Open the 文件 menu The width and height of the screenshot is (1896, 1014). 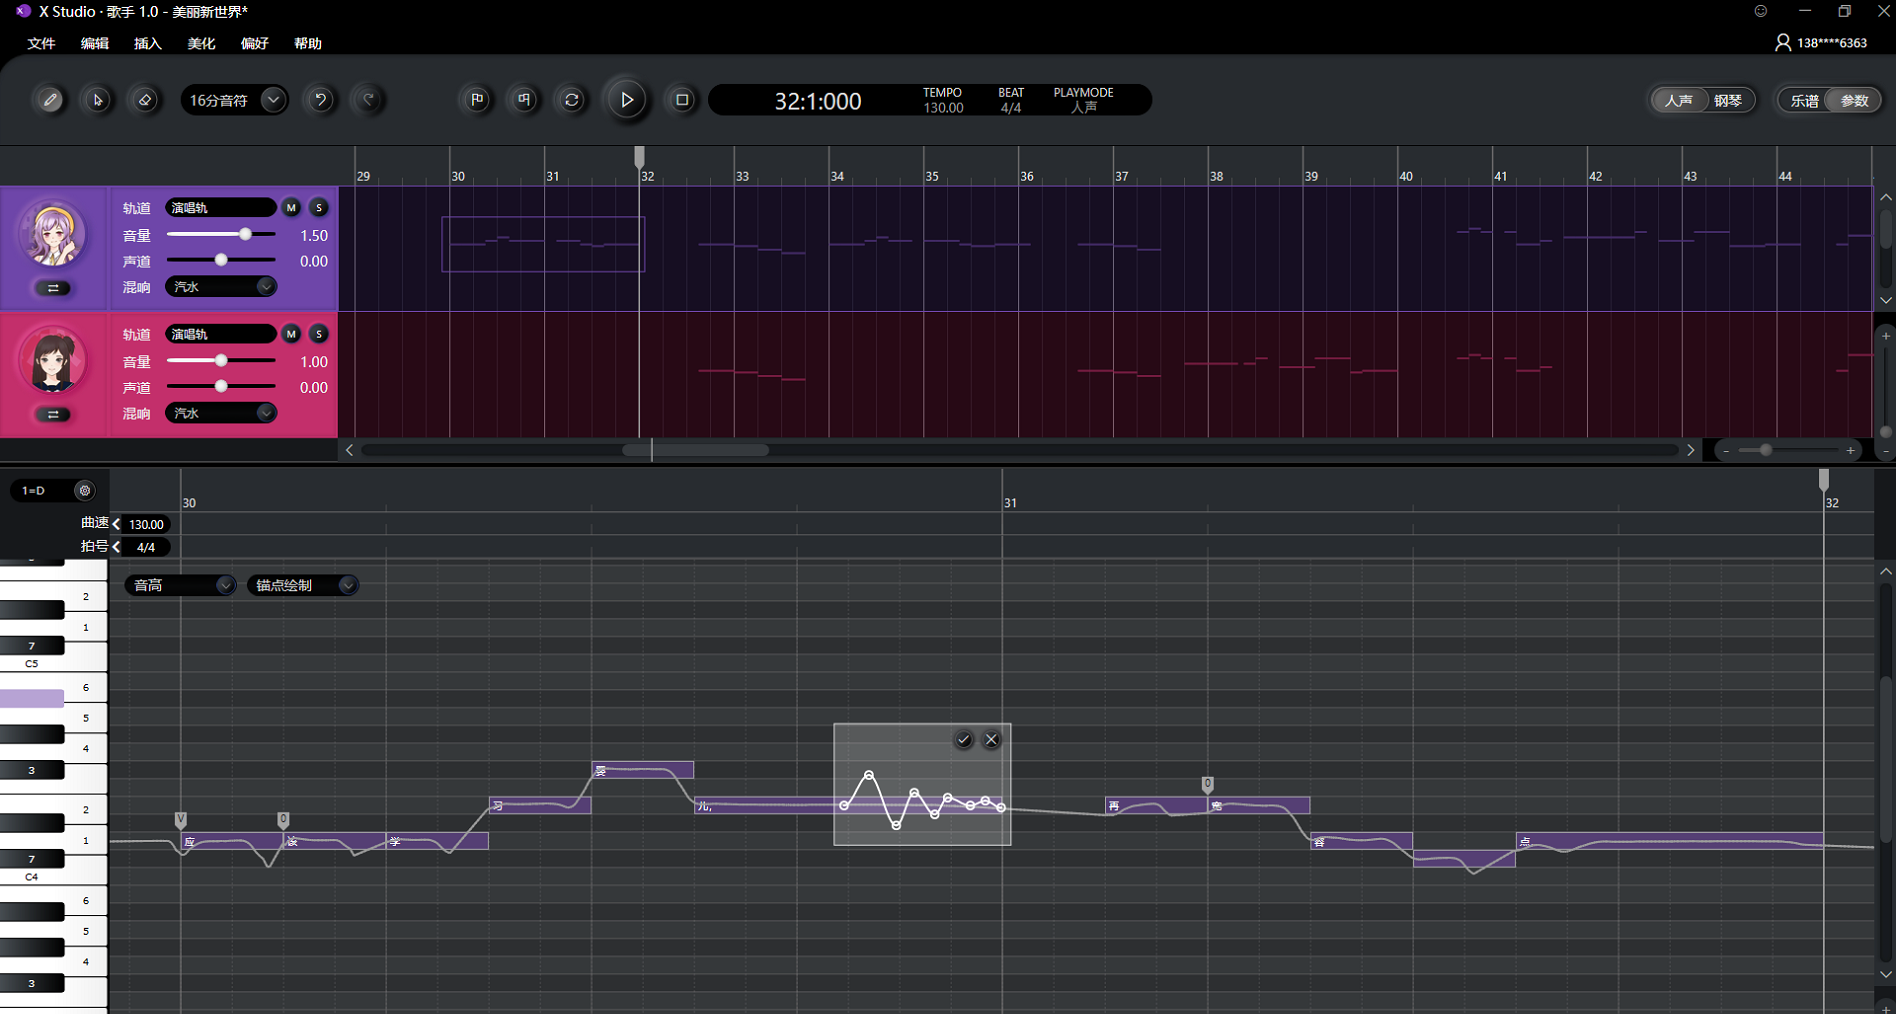pos(41,43)
